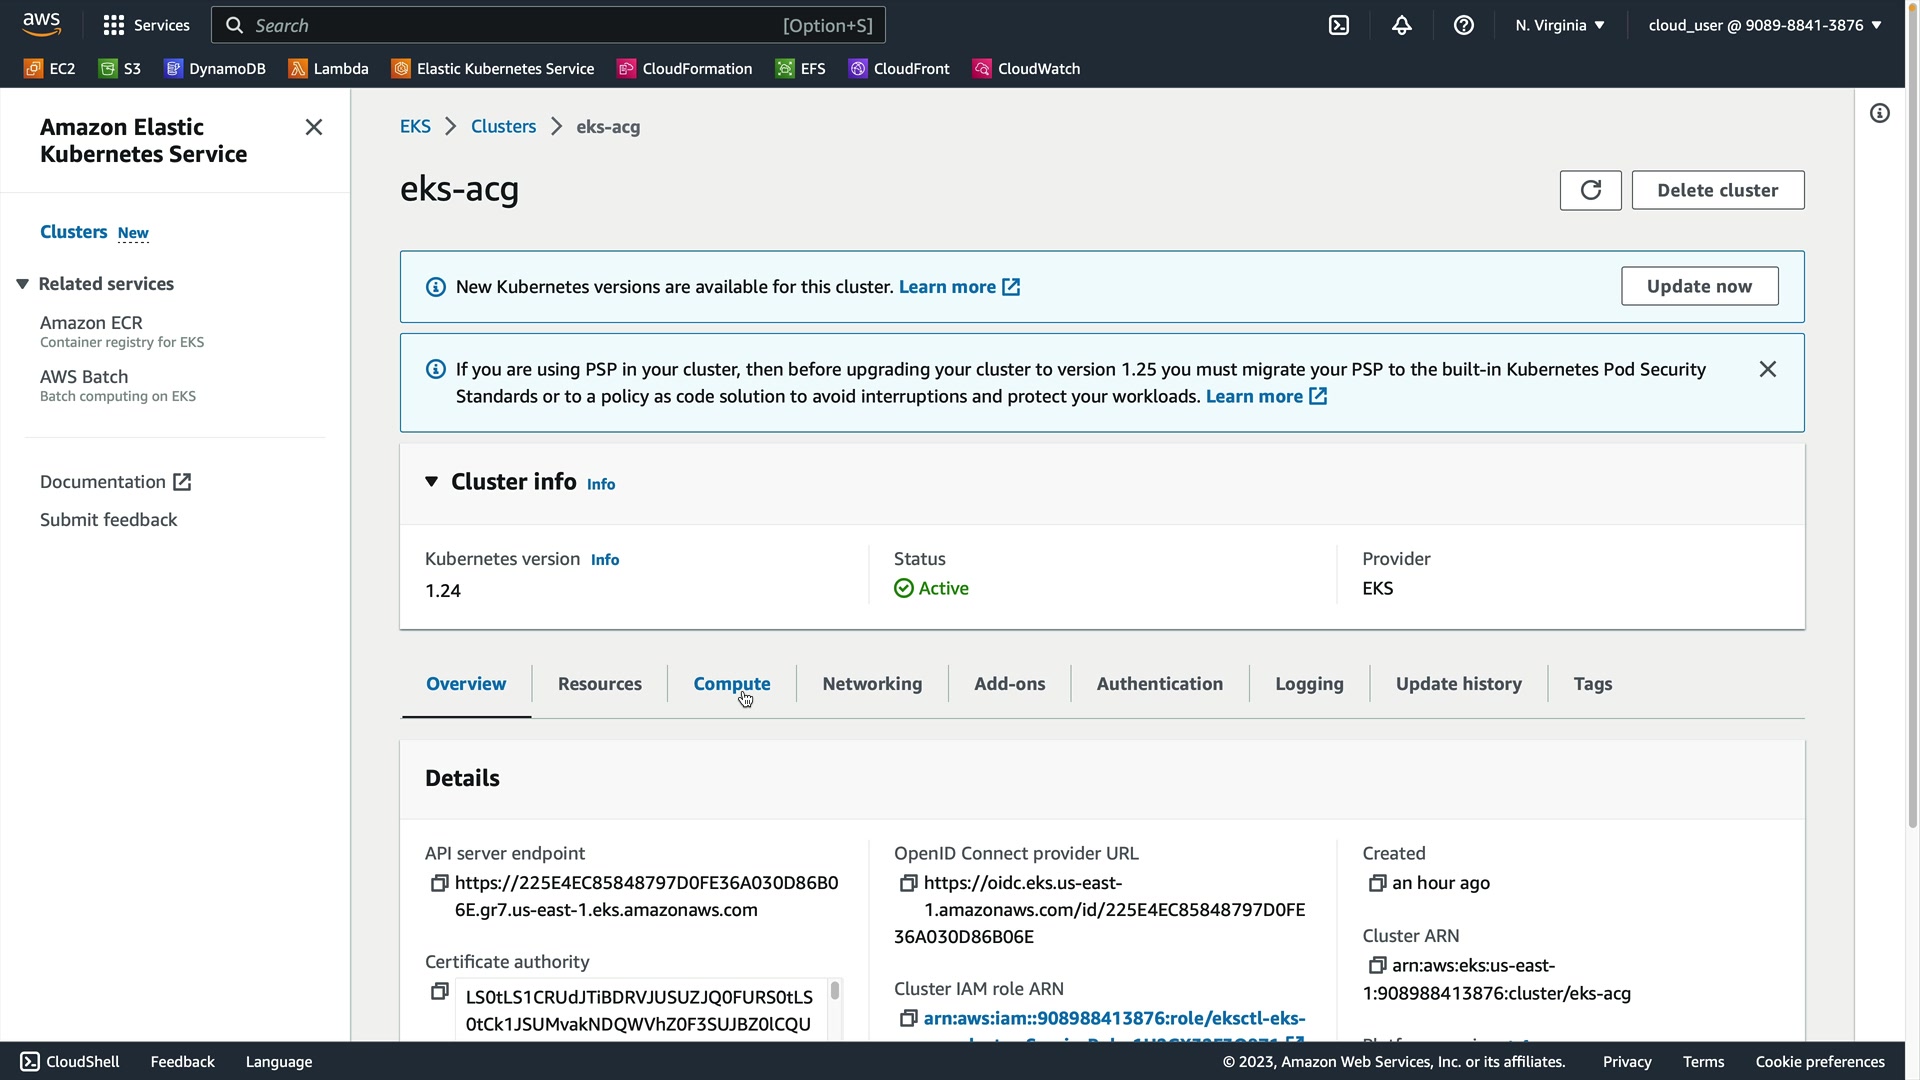Image resolution: width=1920 pixels, height=1080 pixels.
Task: Refresh the eks-acg cluster page
Action: tap(1590, 190)
